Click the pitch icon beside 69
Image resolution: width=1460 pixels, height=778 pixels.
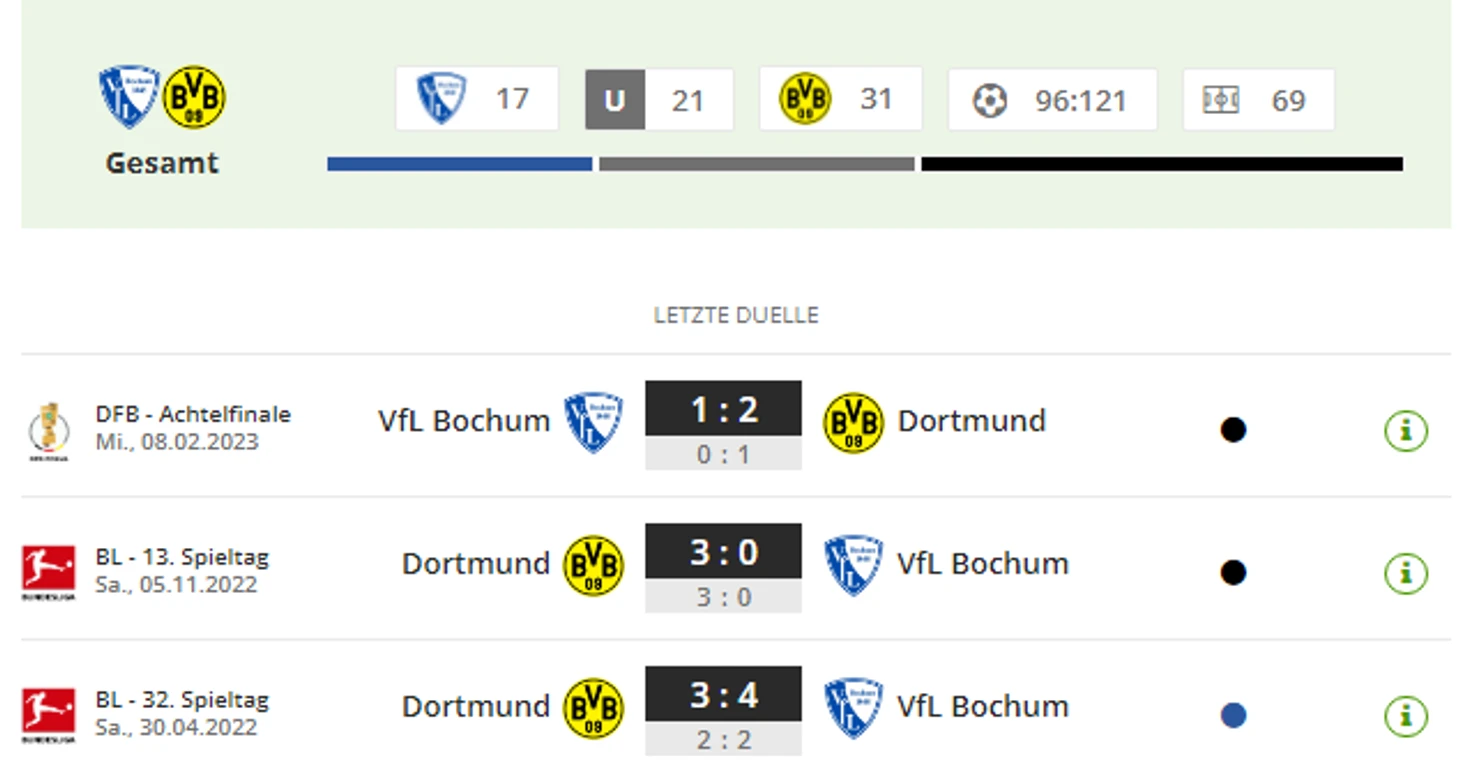tap(1220, 100)
